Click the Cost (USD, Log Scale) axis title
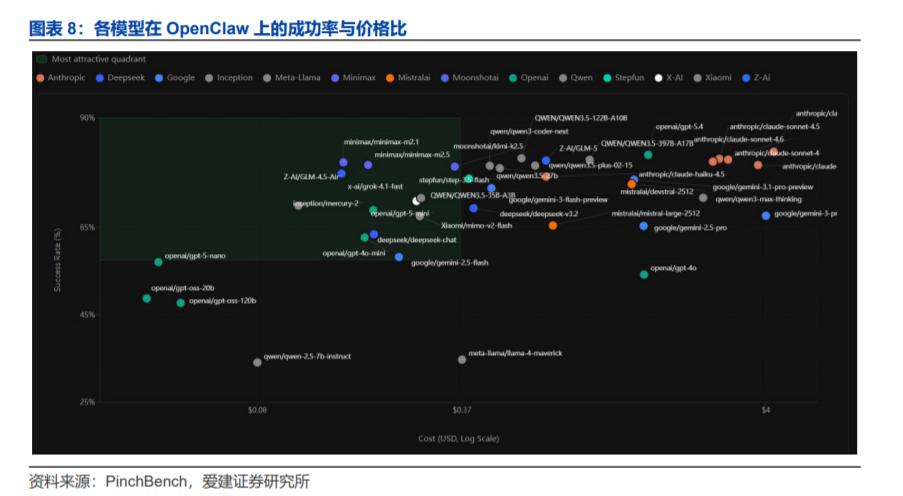 click(x=458, y=438)
